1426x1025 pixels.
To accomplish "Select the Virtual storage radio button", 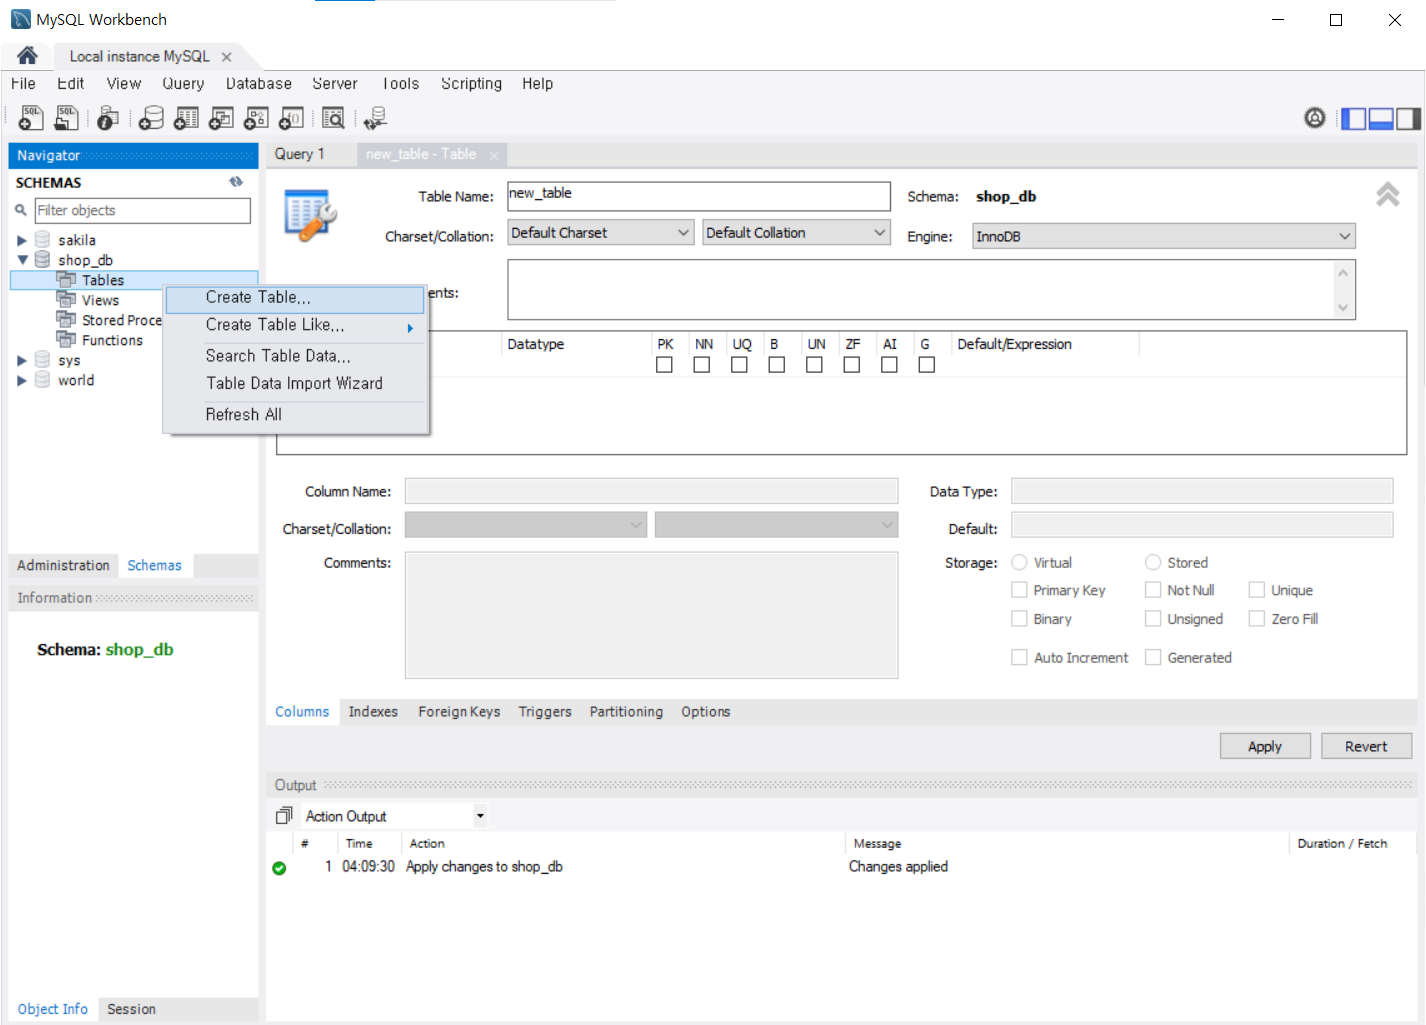I will [1019, 562].
